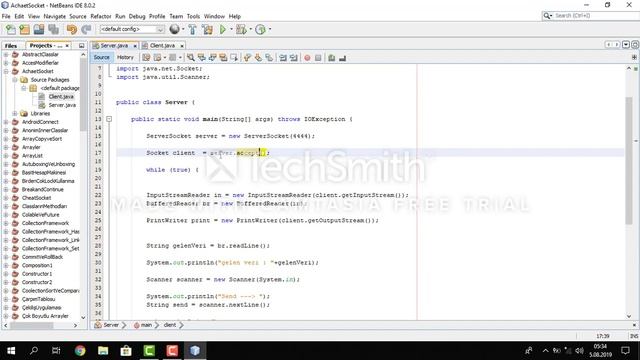Screen dimensions: 640x360
Task: Toggle Highlight Search in editor toolbar
Action: (223, 58)
